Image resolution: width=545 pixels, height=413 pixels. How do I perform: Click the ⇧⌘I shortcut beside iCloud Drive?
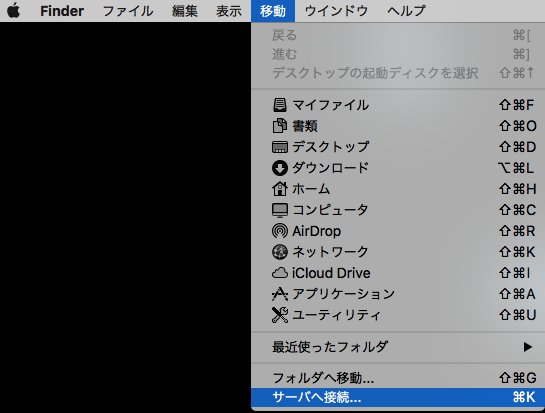pos(515,273)
